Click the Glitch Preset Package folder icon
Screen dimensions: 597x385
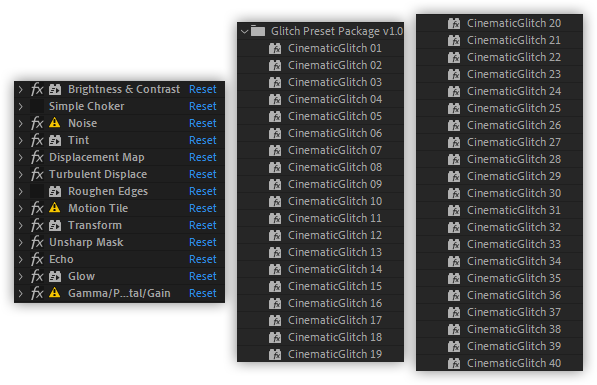click(258, 31)
